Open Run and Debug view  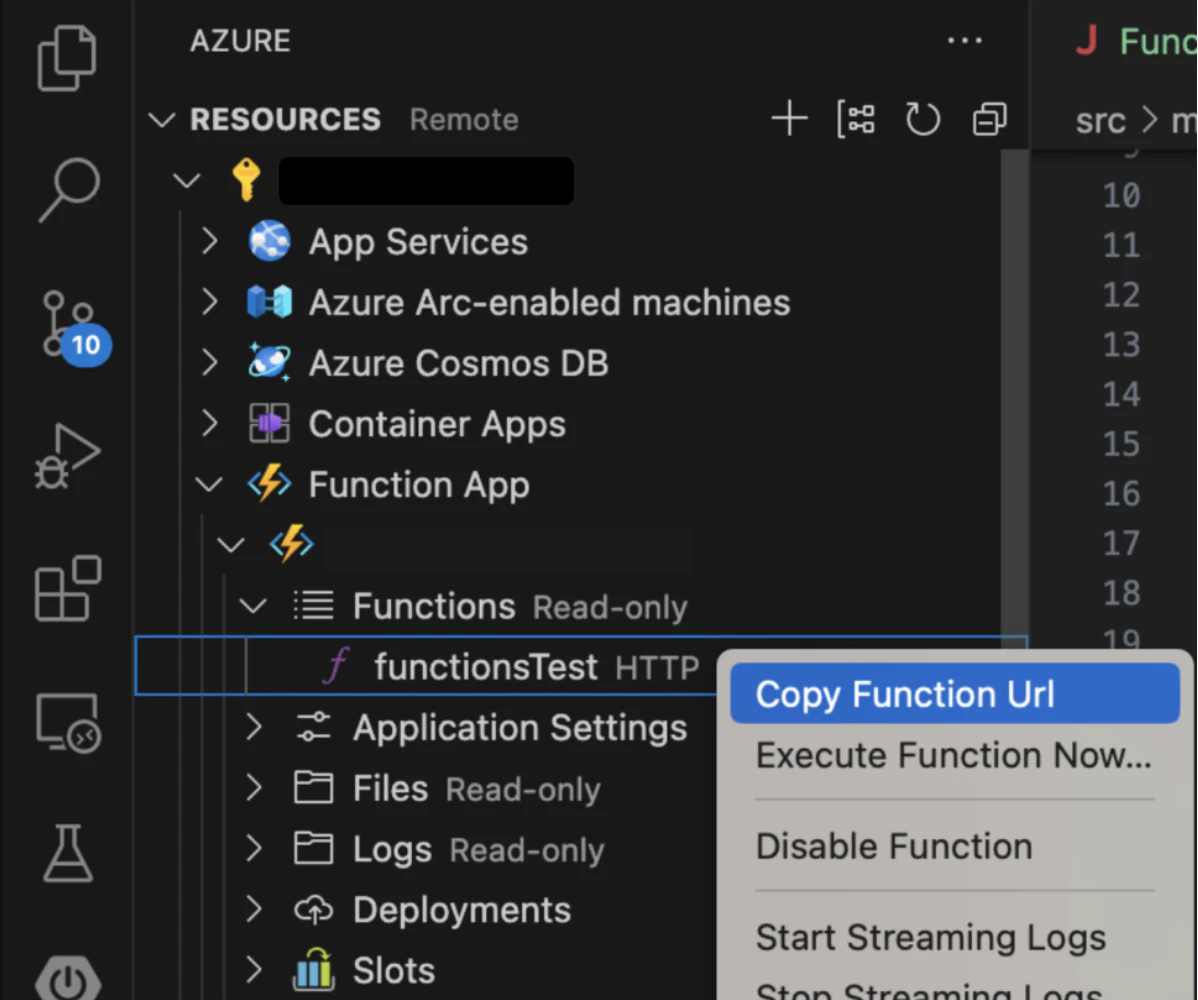coord(67,455)
